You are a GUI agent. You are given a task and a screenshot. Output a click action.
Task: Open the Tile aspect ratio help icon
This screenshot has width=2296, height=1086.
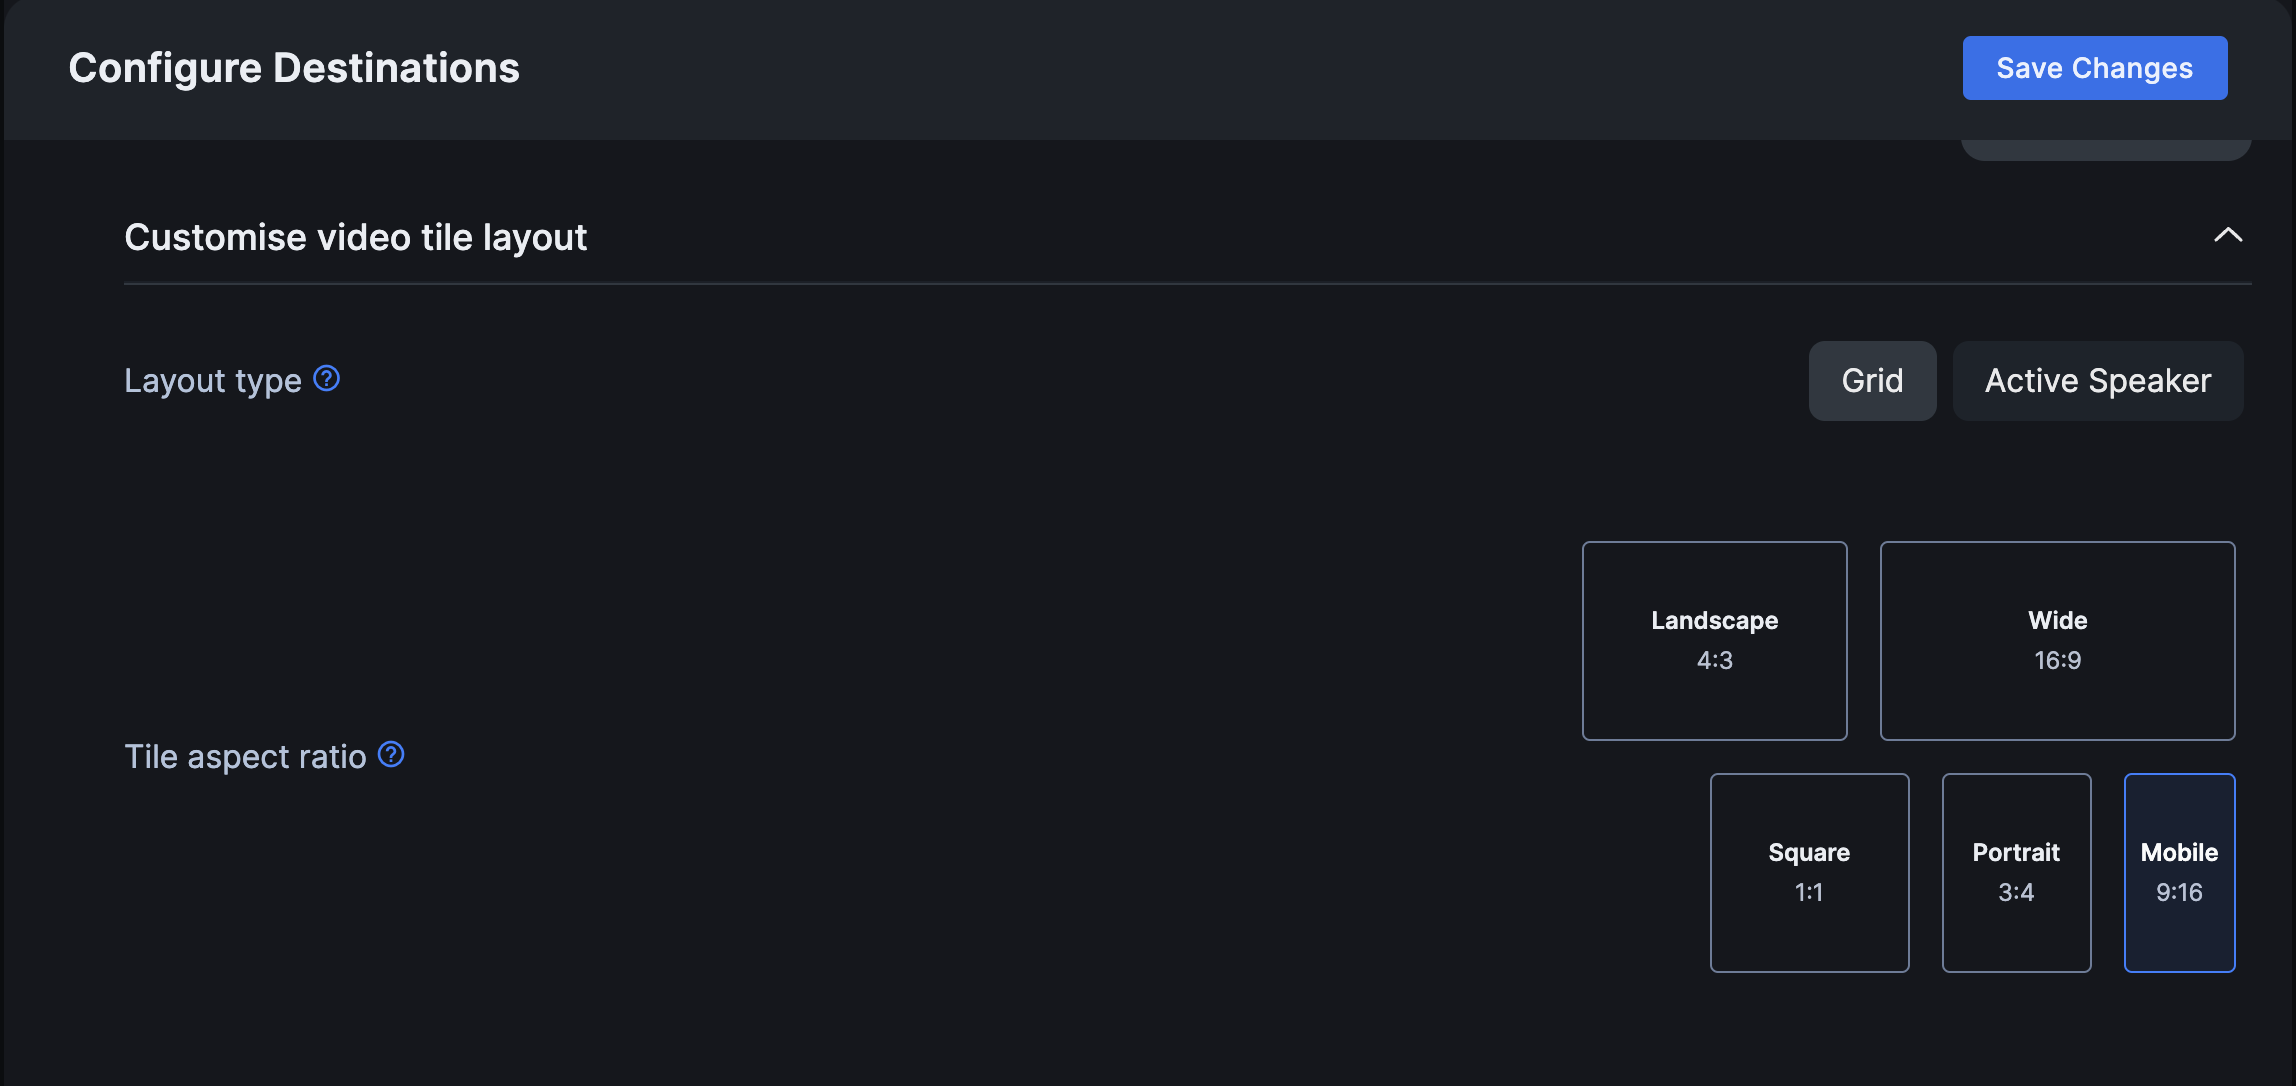click(x=391, y=755)
